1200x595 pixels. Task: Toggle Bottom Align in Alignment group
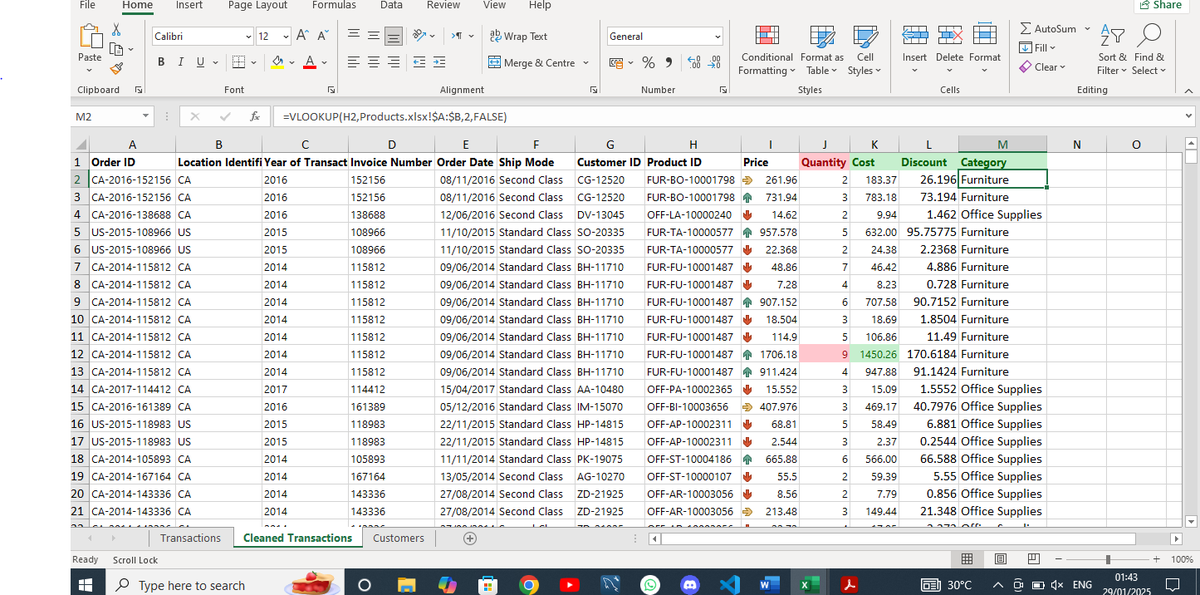click(394, 37)
